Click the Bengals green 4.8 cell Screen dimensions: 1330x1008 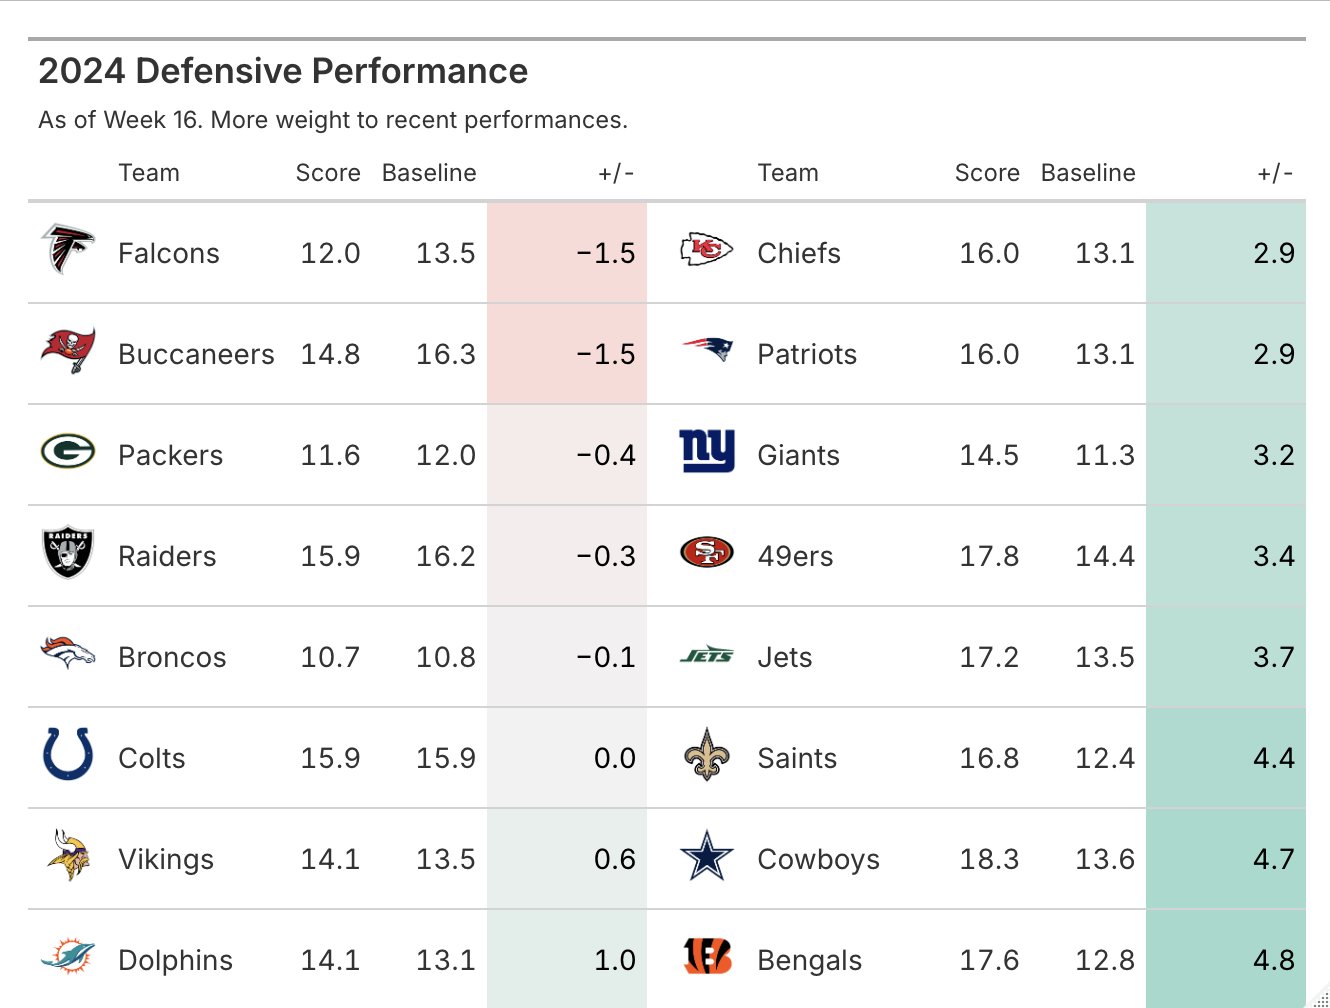tap(1226, 959)
